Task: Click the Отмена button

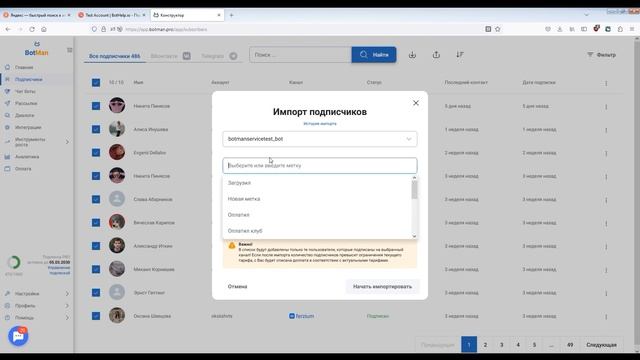Action: (237, 287)
